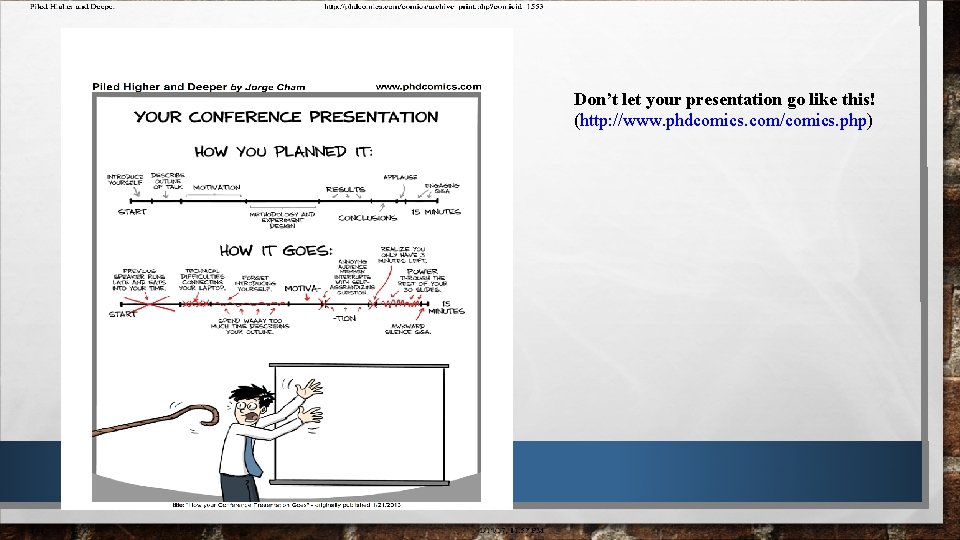Click 'Piled Higher and Deeper by Jorge Cham' heading
This screenshot has width=960, height=540.
(x=198, y=87)
